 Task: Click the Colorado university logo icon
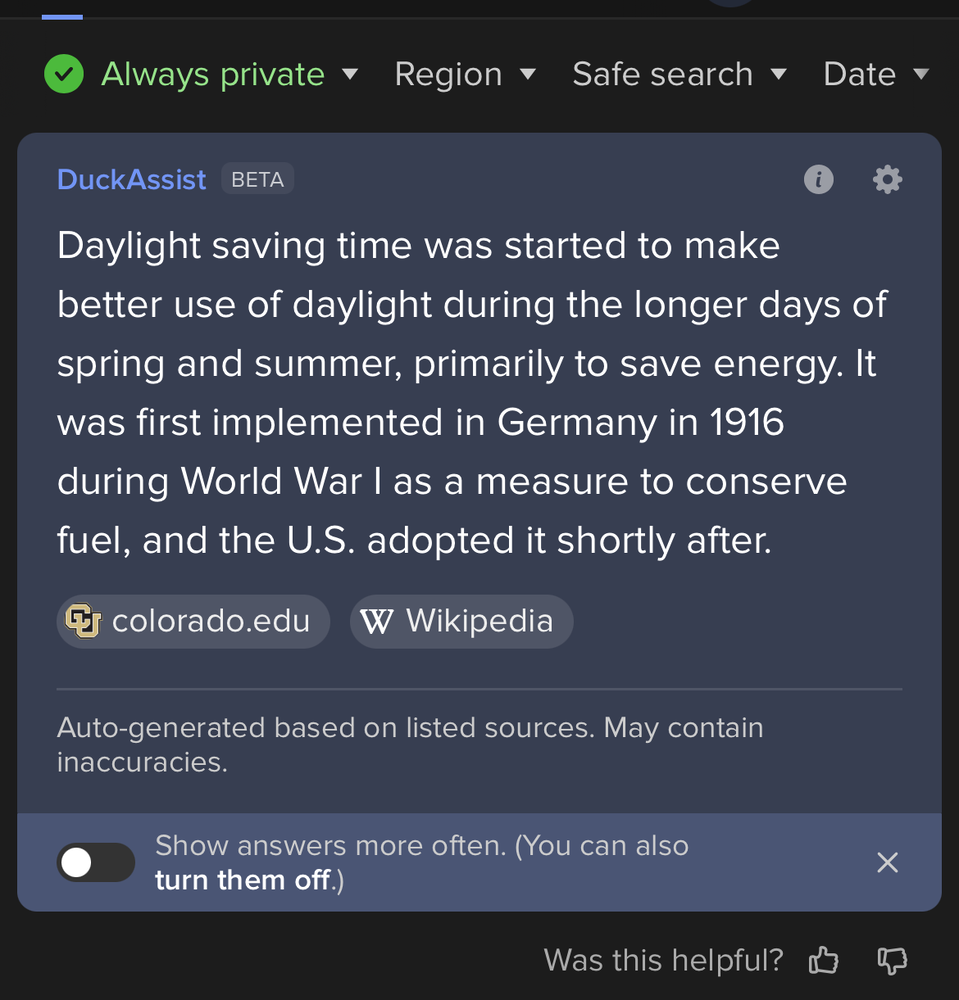point(83,621)
